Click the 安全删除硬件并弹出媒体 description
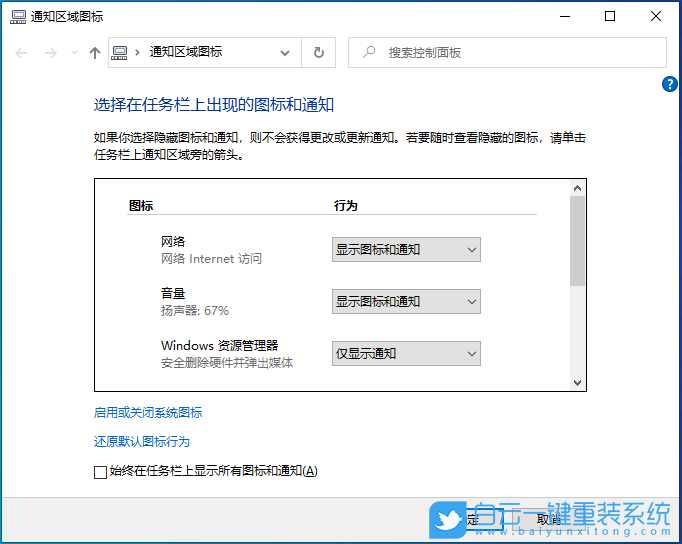The height and width of the screenshot is (544, 682). pos(227,363)
